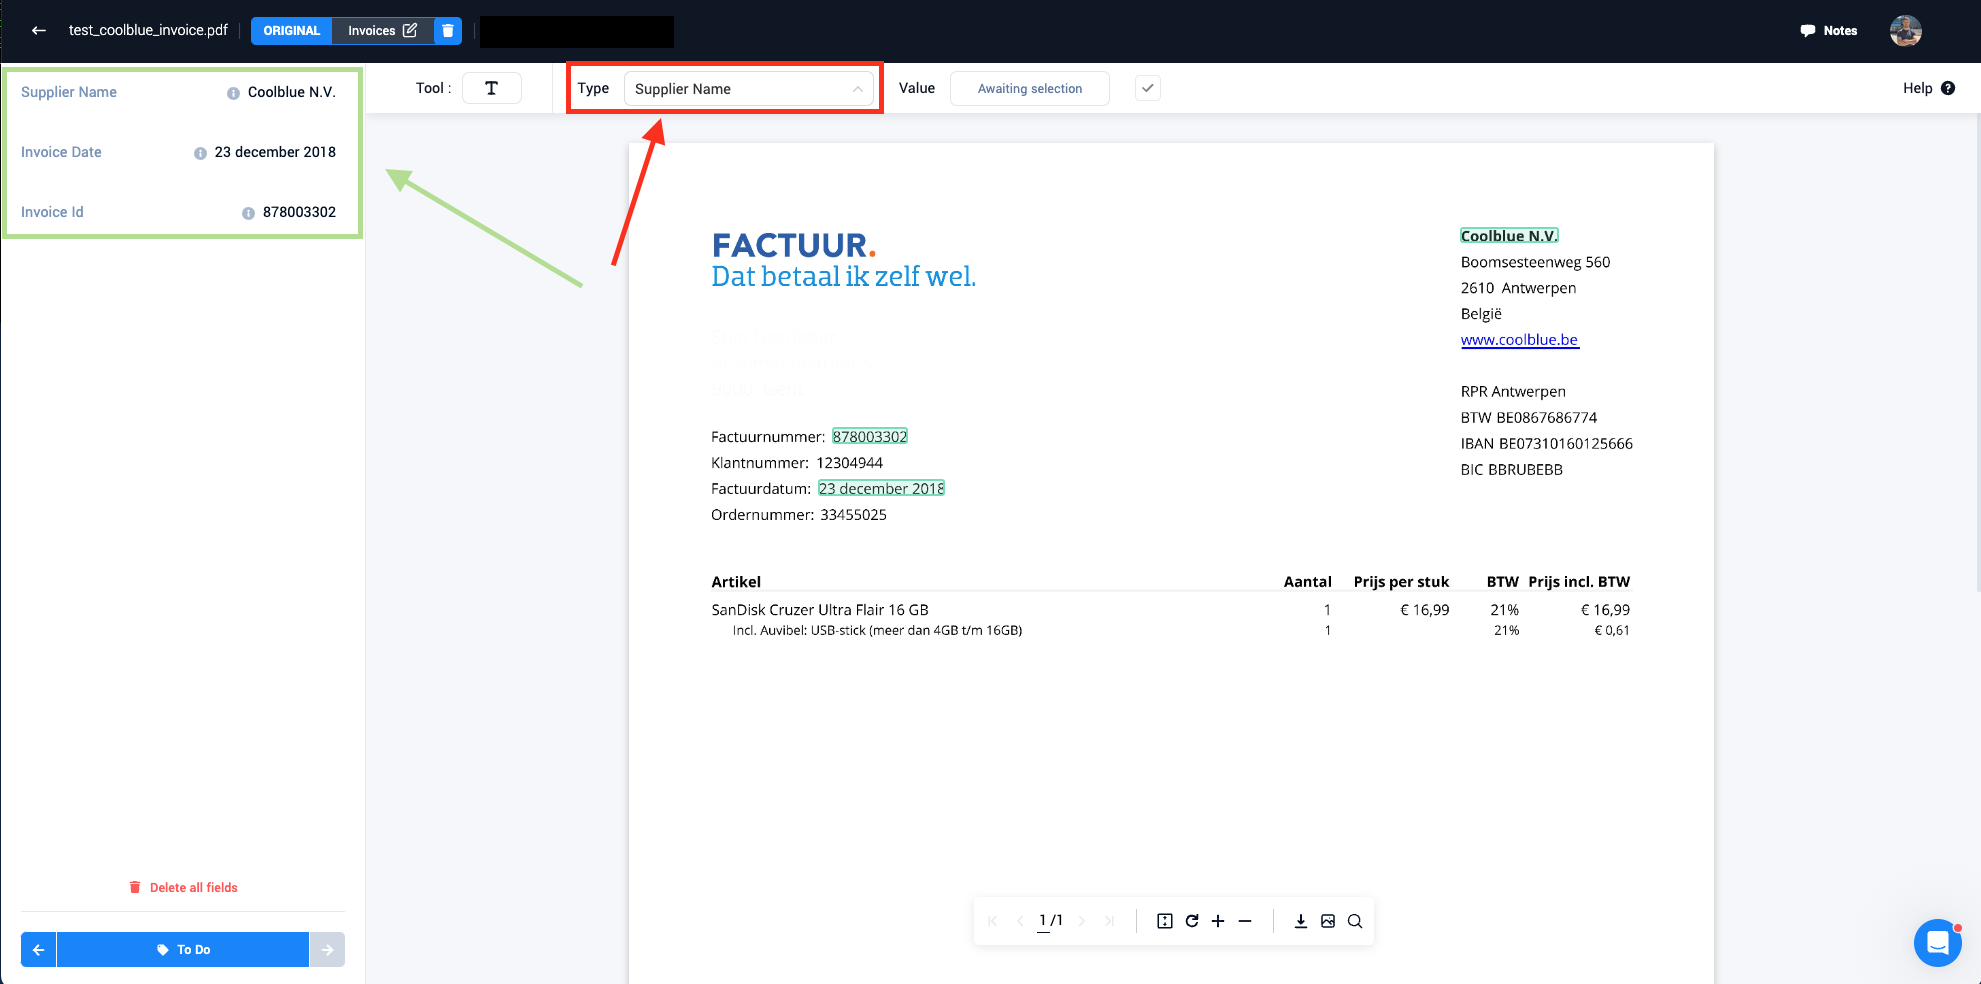Click the info icon beside 23 december 2018
This screenshot has height=984, width=1981.
(200, 153)
